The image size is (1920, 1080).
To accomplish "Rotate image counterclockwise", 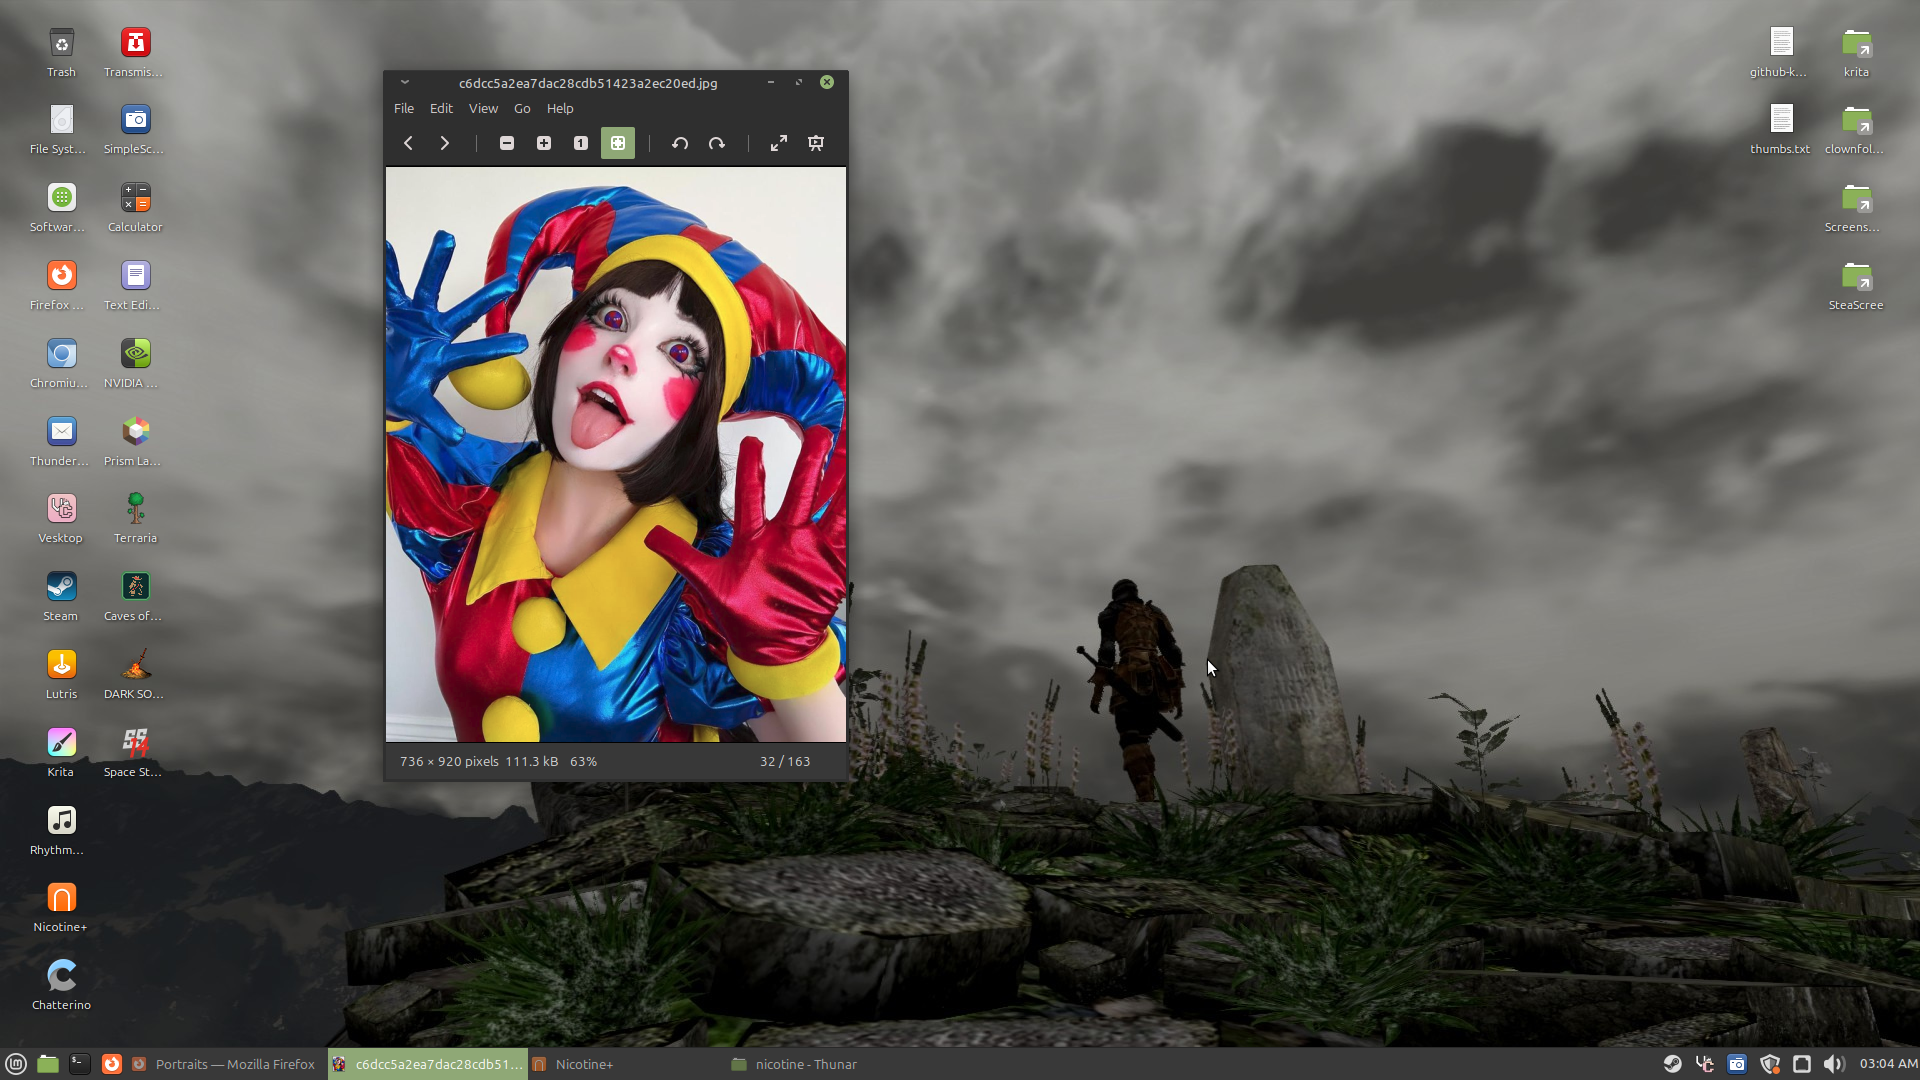I will coord(680,143).
